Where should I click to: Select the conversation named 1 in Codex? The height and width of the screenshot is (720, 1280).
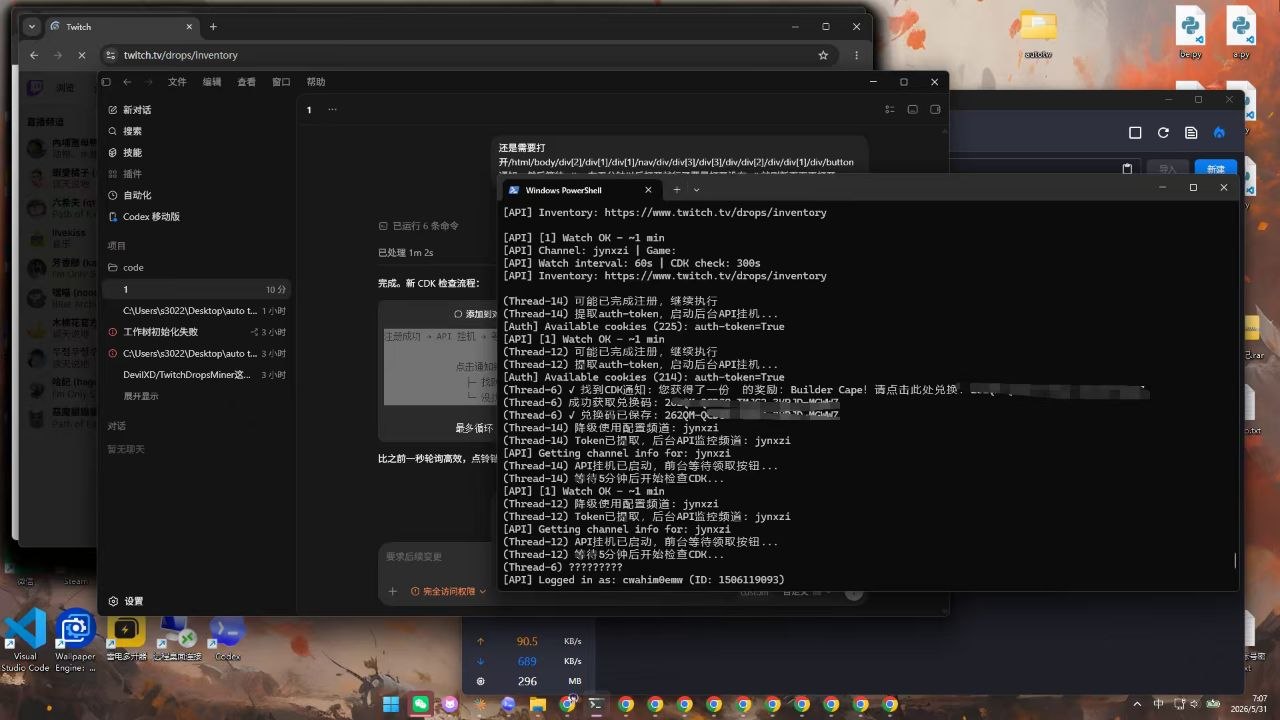point(196,289)
